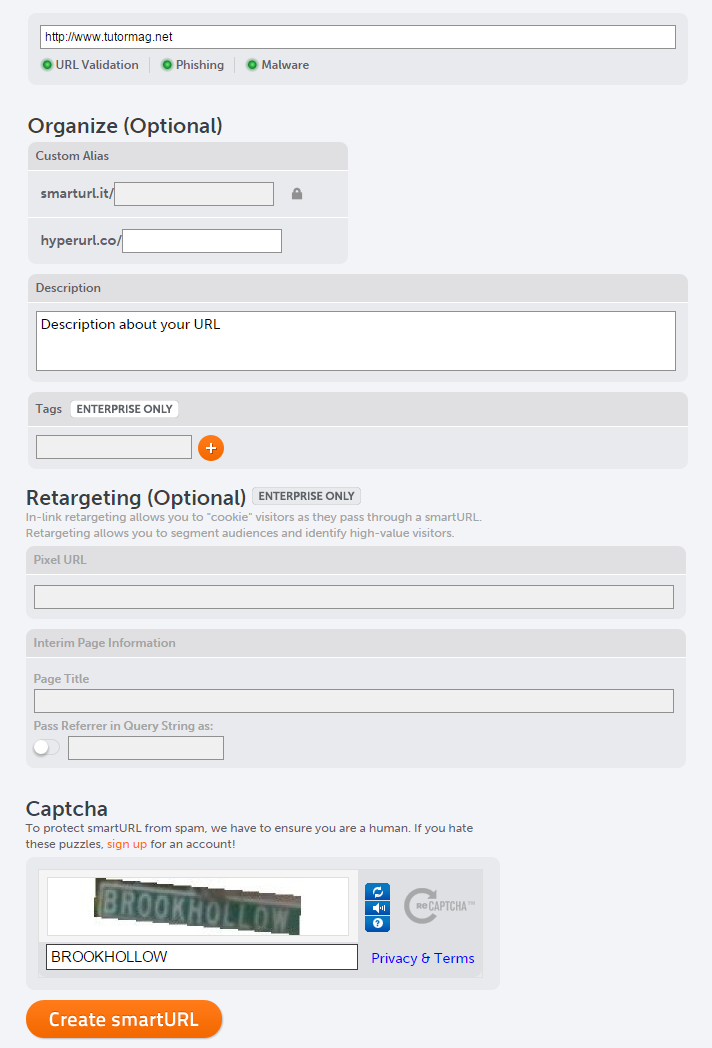712x1048 pixels.
Task: Click the reCAPTCHA refresh challenge icon
Action: click(377, 891)
